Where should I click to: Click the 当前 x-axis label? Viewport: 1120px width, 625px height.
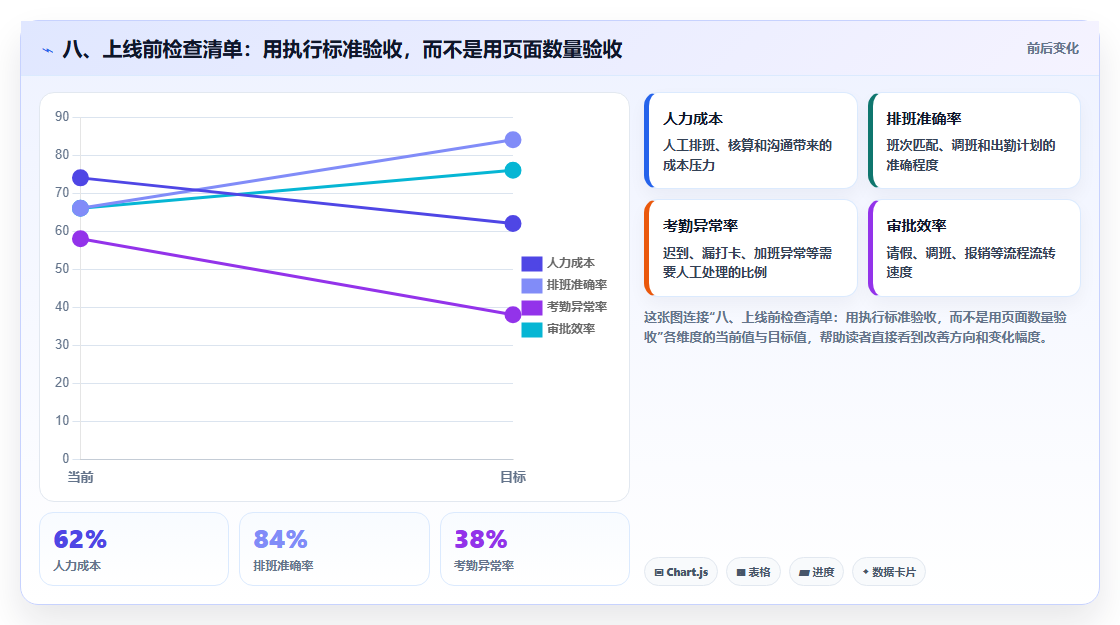click(81, 477)
